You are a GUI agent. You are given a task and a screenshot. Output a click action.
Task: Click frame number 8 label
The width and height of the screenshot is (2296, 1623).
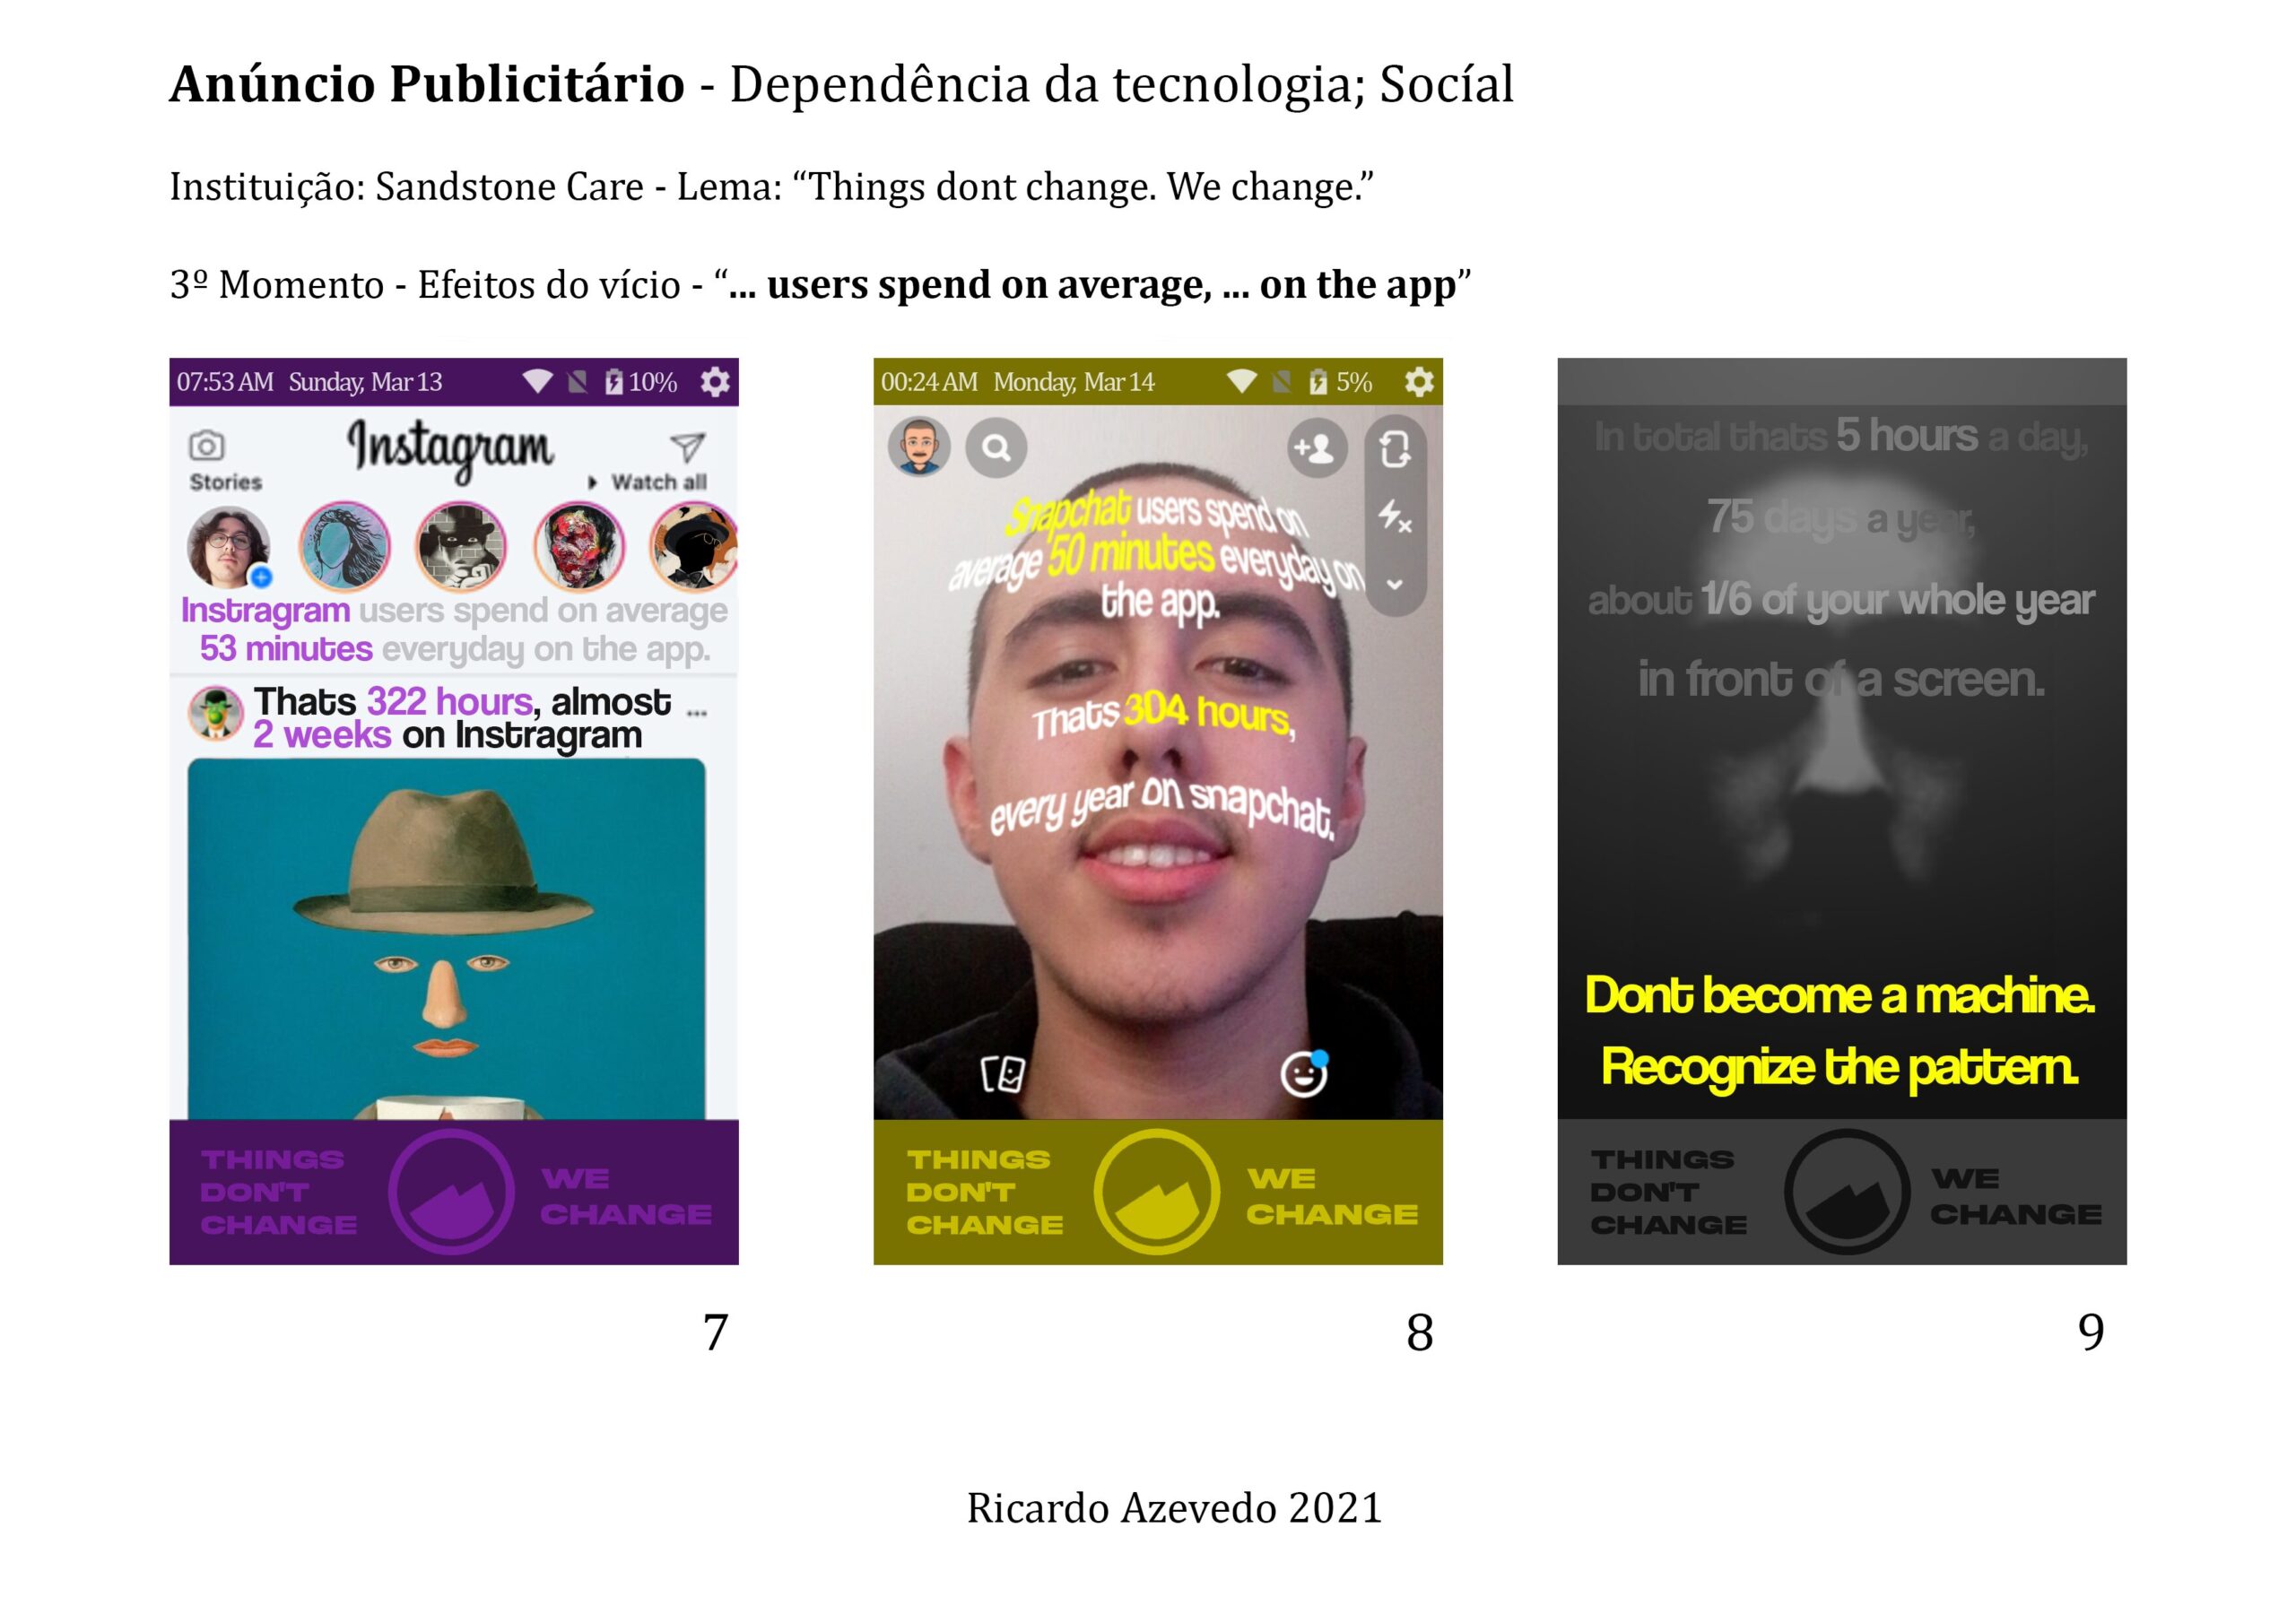tap(1419, 1333)
